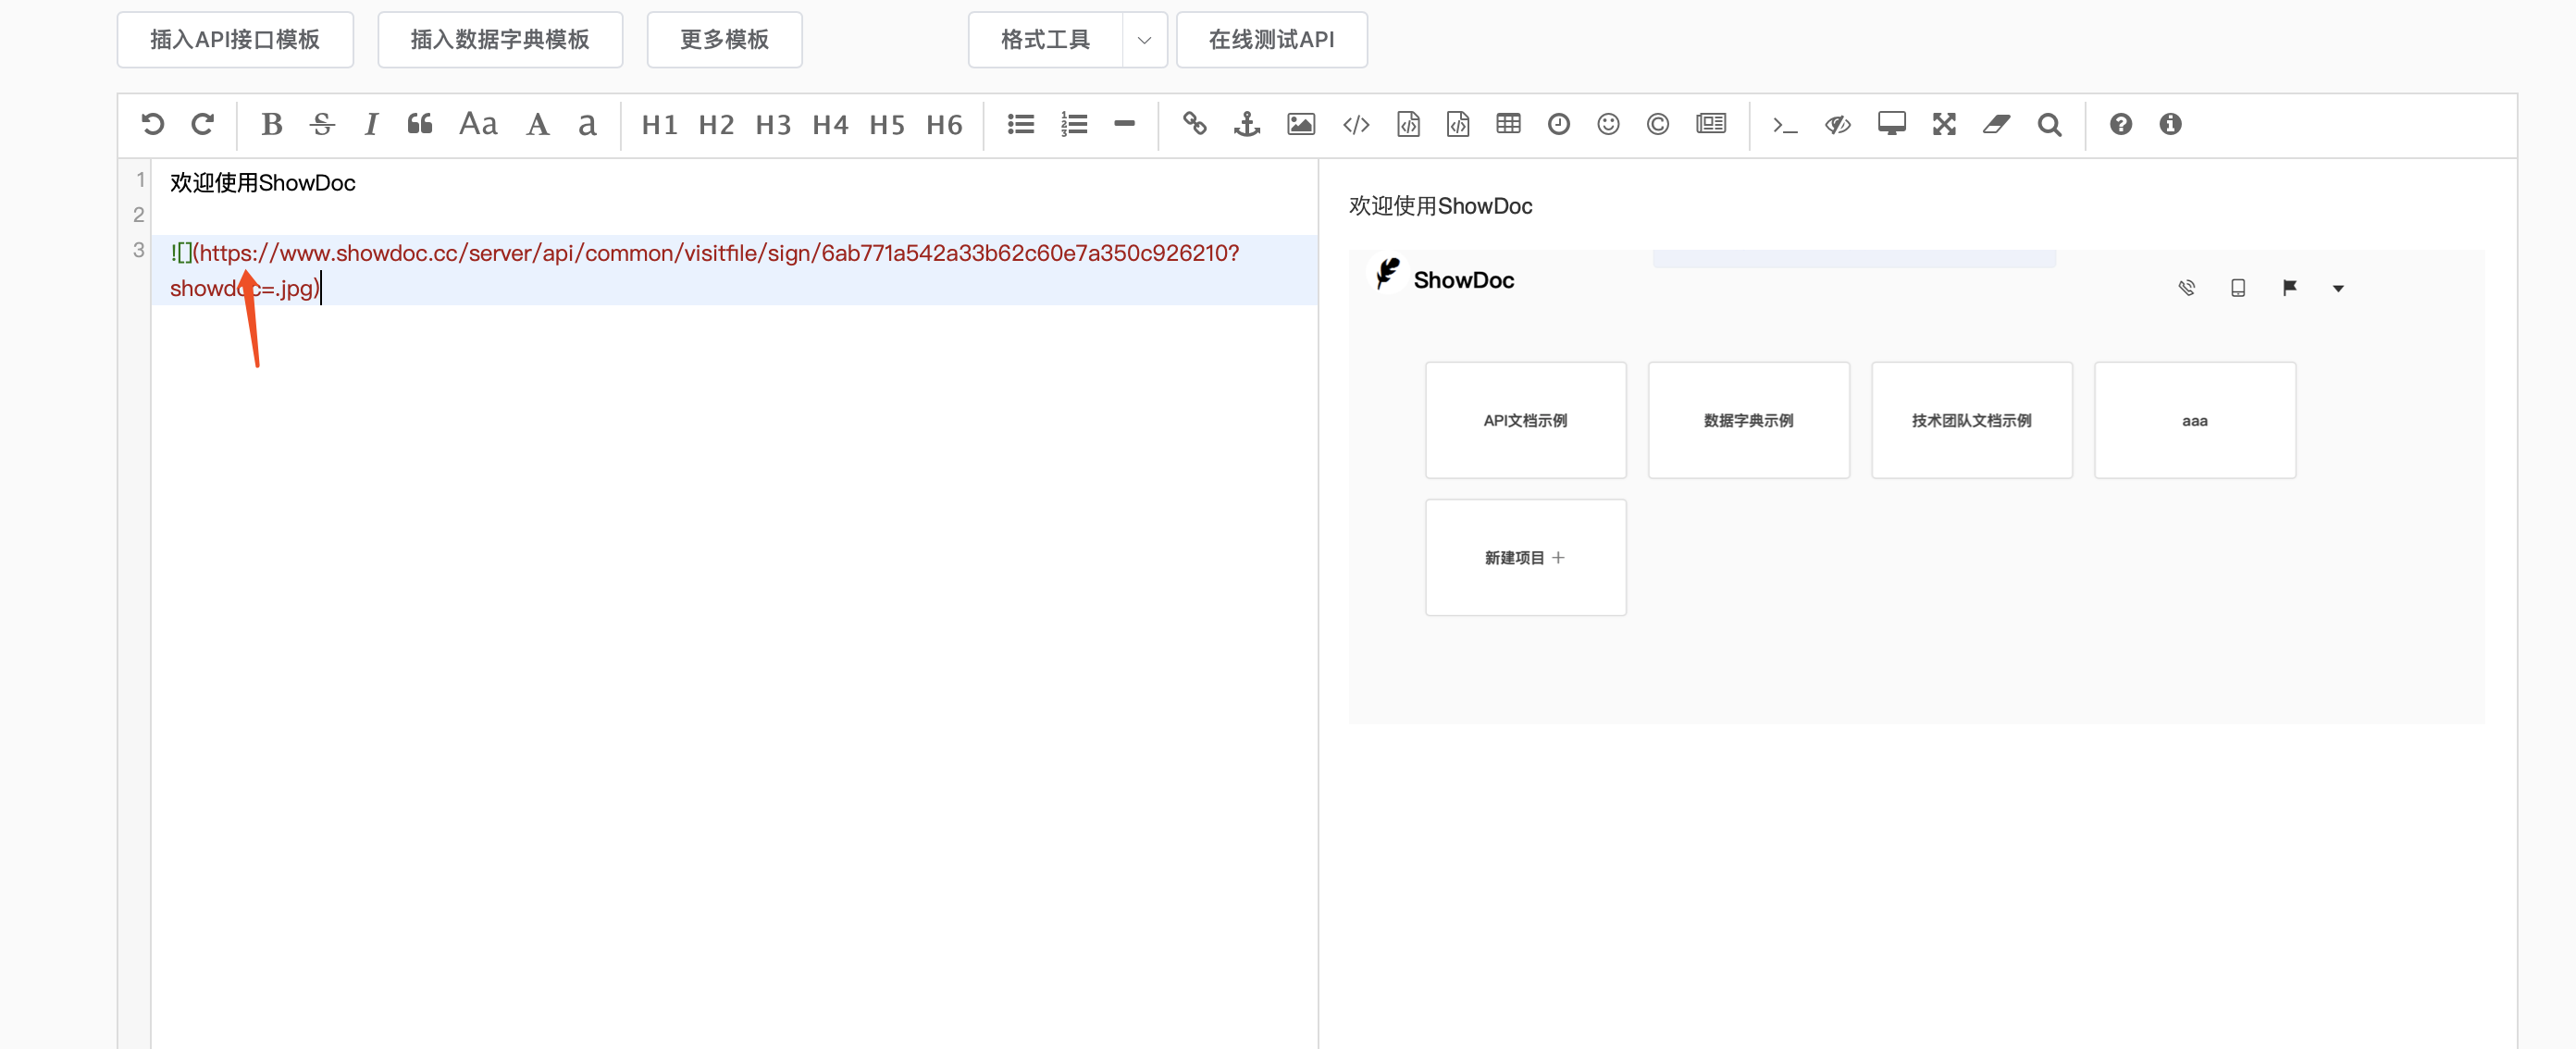The image size is (2576, 1049).
Task: Click preview heading 欢迎使用ShowDoc
Action: tap(1441, 206)
